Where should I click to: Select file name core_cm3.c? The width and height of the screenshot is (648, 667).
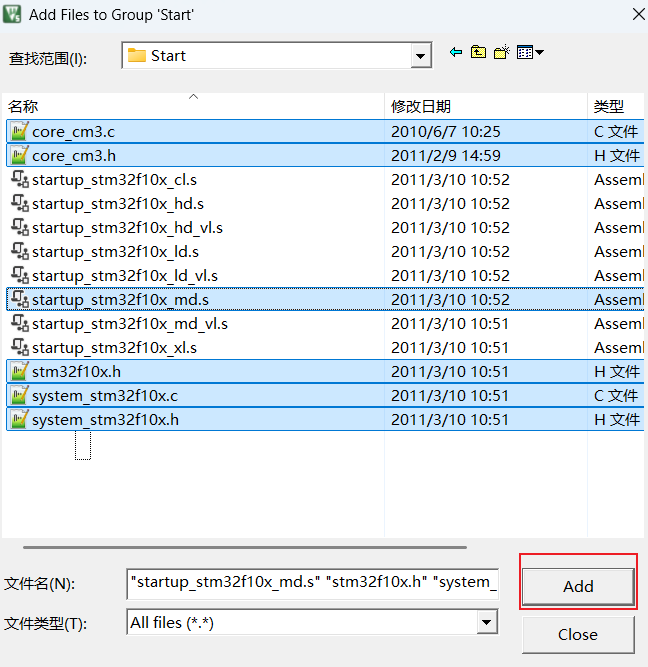[x=74, y=132]
